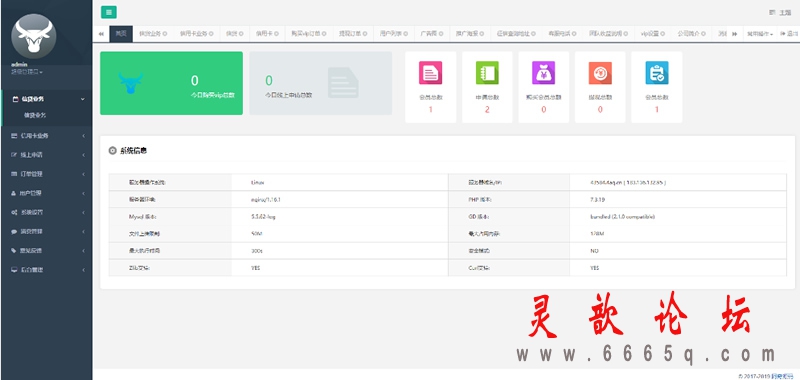Image resolution: width=800 pixels, height=380 pixels.
Task: Click the '5.5.62-log' MySQL version value
Action: click(x=264, y=217)
